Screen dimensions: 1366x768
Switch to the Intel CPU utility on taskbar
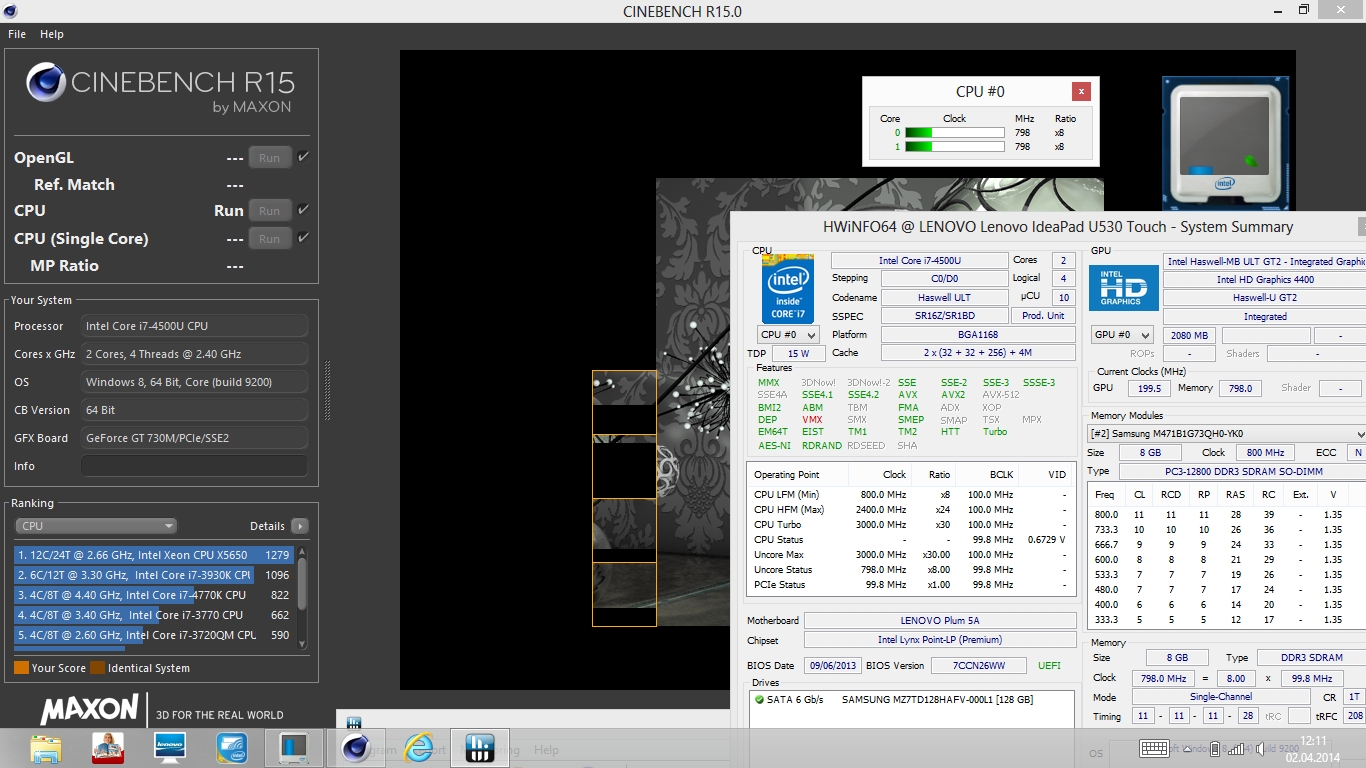point(294,747)
